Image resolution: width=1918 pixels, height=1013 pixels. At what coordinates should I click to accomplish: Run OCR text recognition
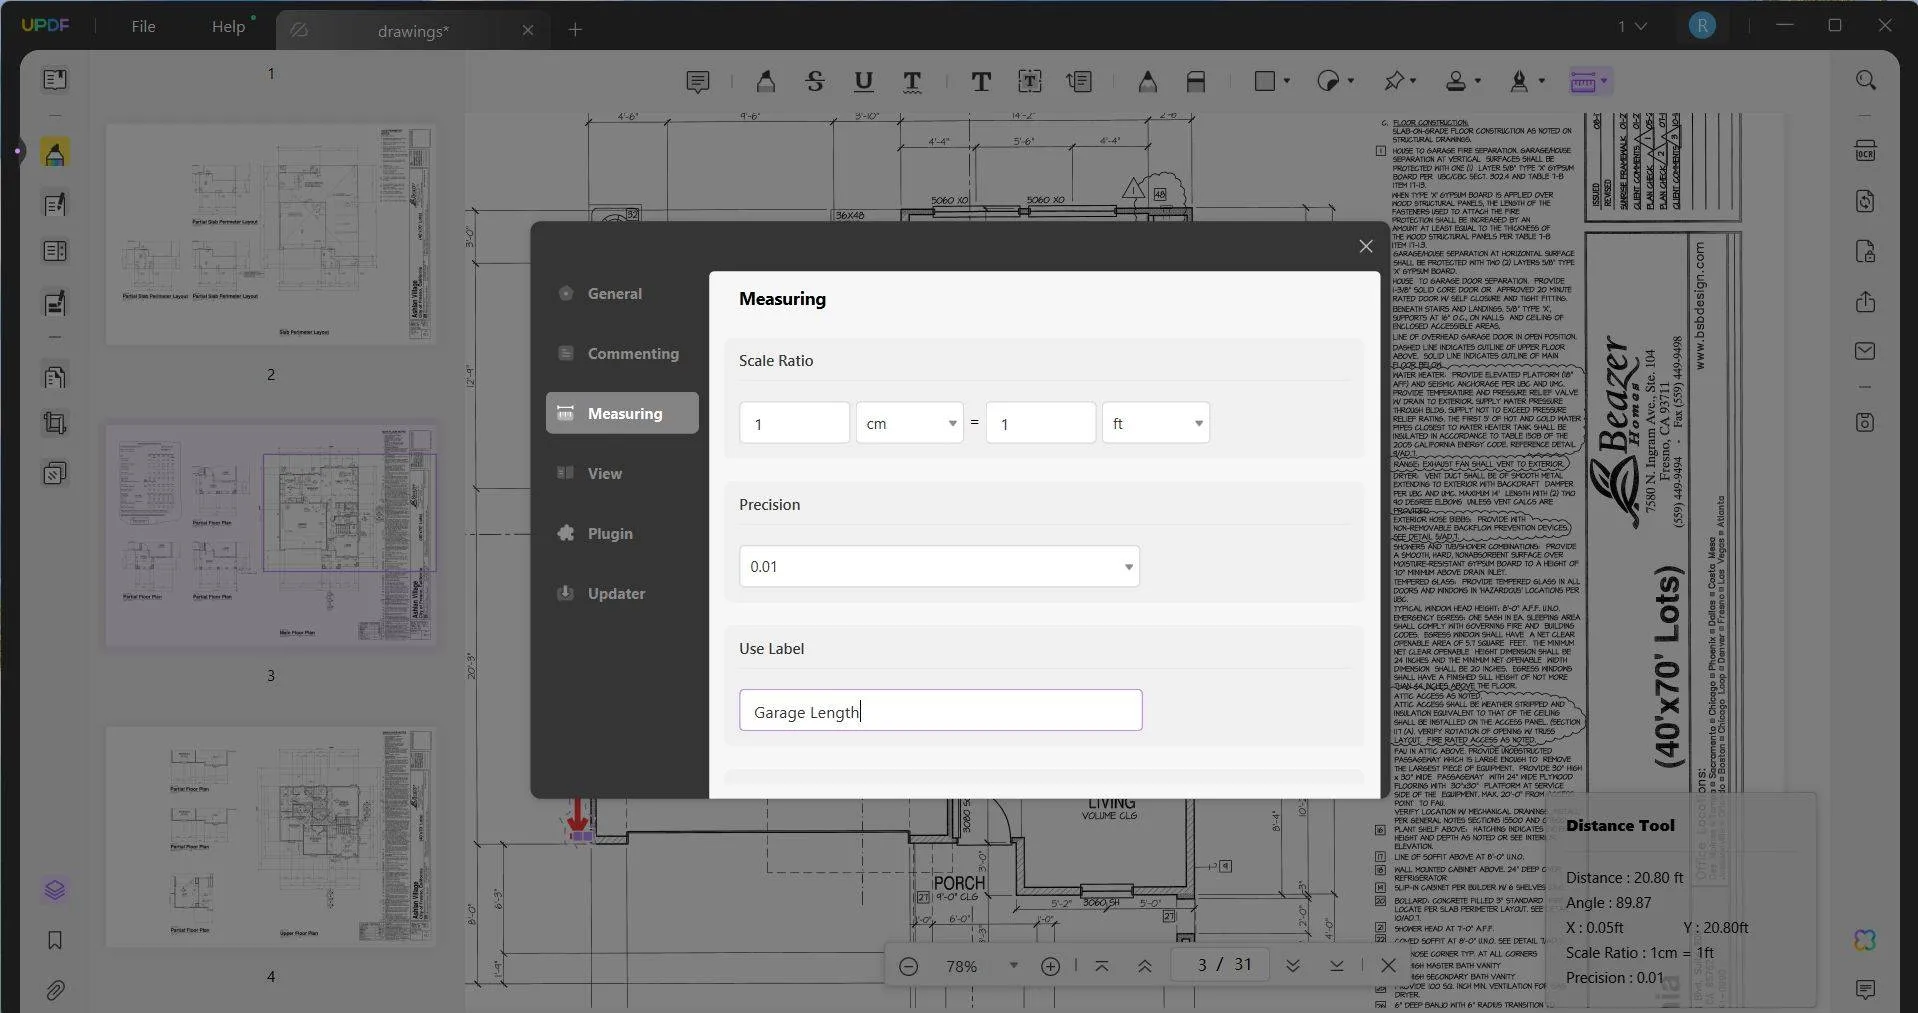(1865, 151)
